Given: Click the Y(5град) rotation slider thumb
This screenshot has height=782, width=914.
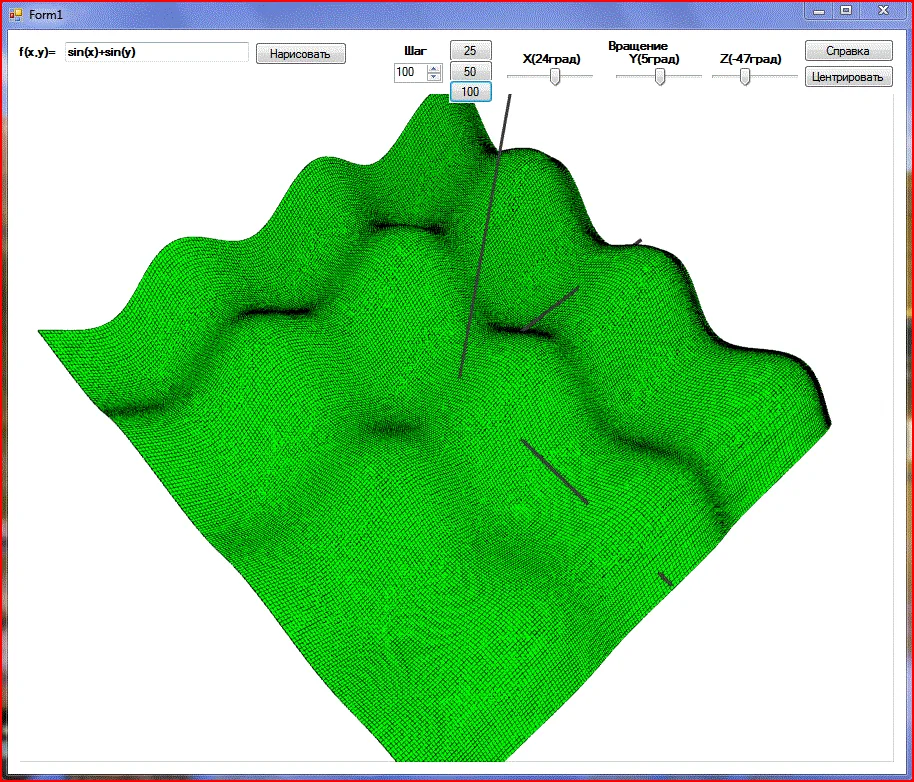Looking at the screenshot, I should point(660,78).
